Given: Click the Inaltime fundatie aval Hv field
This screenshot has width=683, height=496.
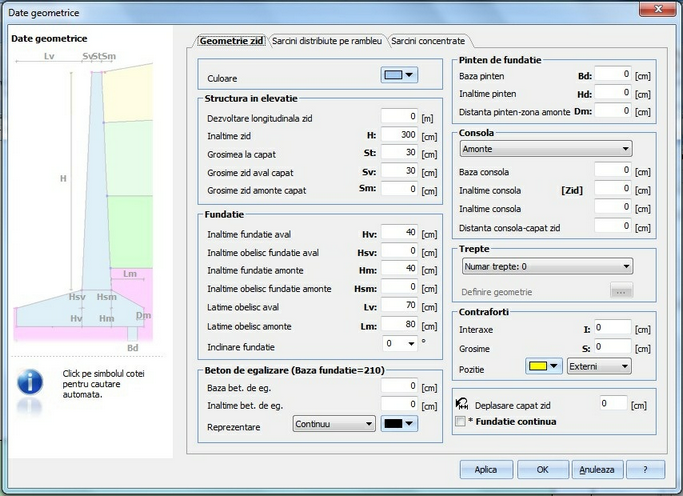Looking at the screenshot, I should 399,233.
